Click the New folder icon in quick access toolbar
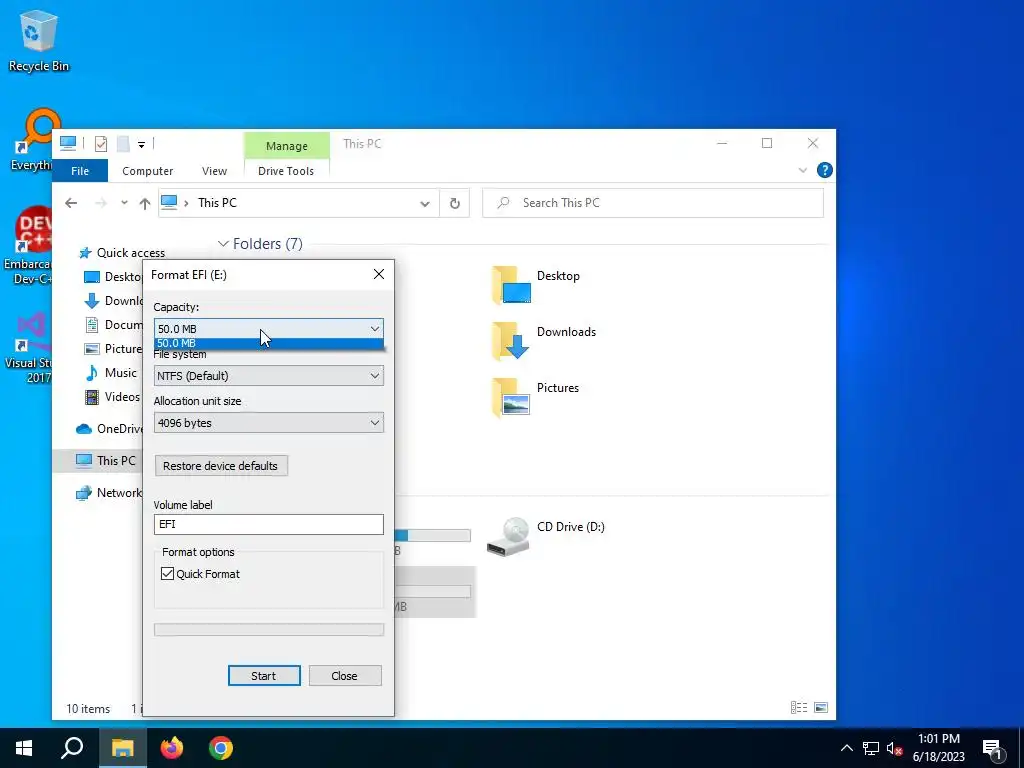Screen dimensions: 1024x768 (123, 144)
